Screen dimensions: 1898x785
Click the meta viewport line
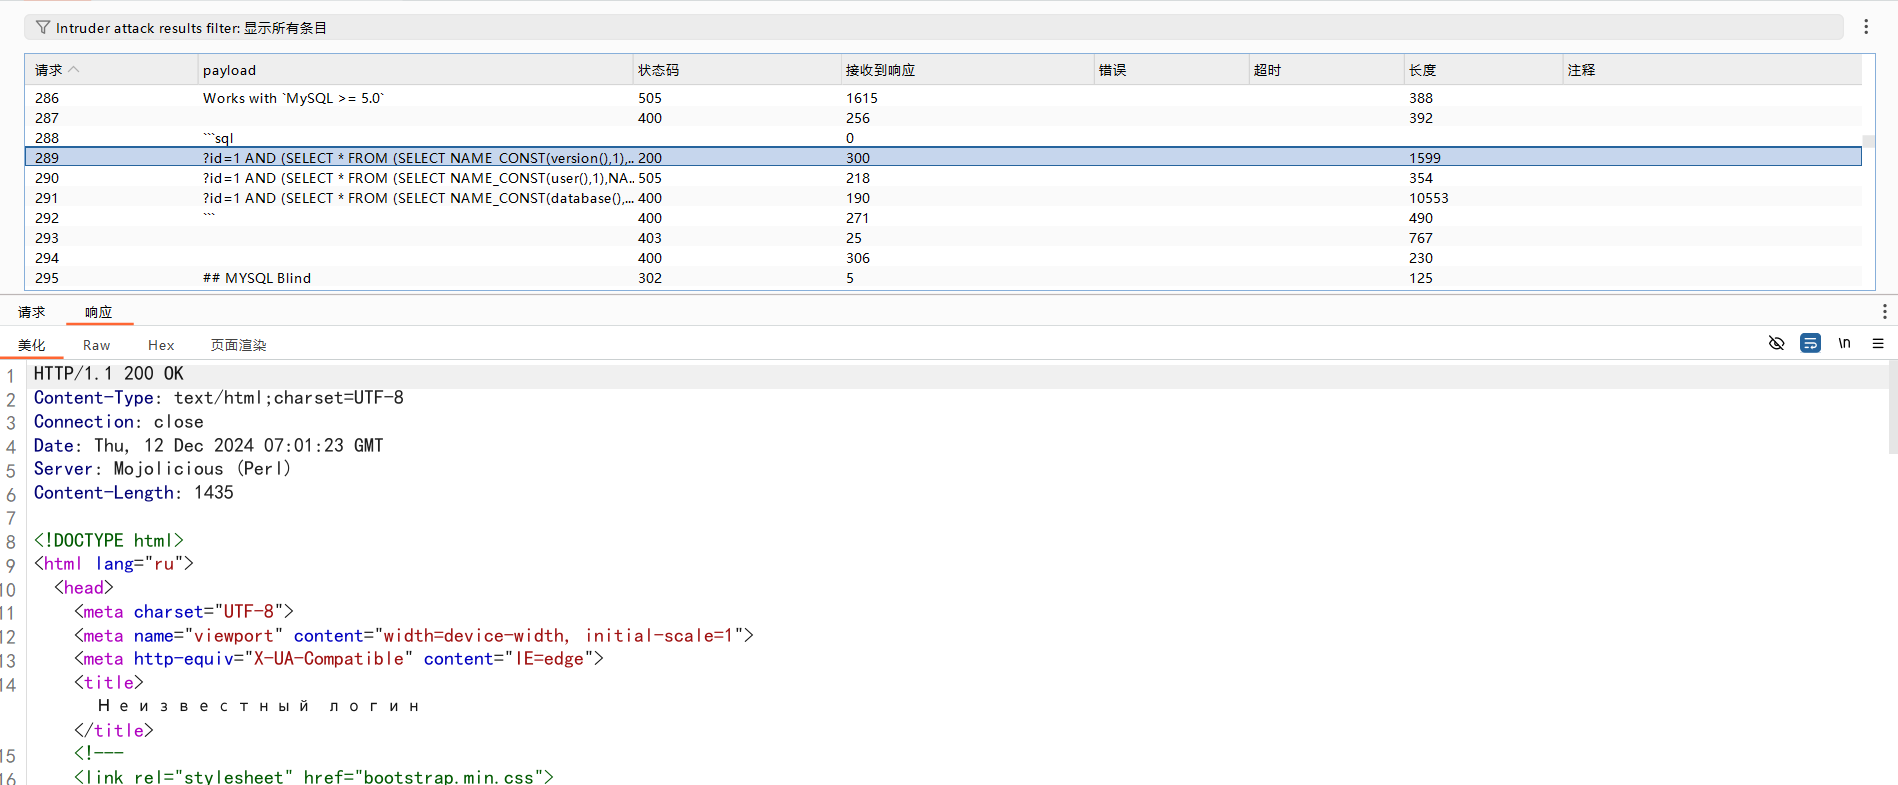(414, 636)
